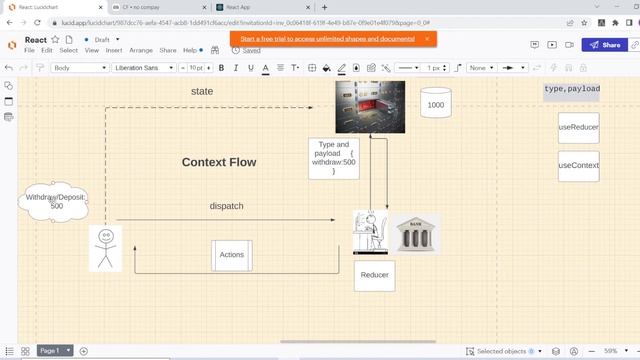The image size is (640, 360).
Task: Open text options T menu
Action: pyautogui.click(x=295, y=68)
